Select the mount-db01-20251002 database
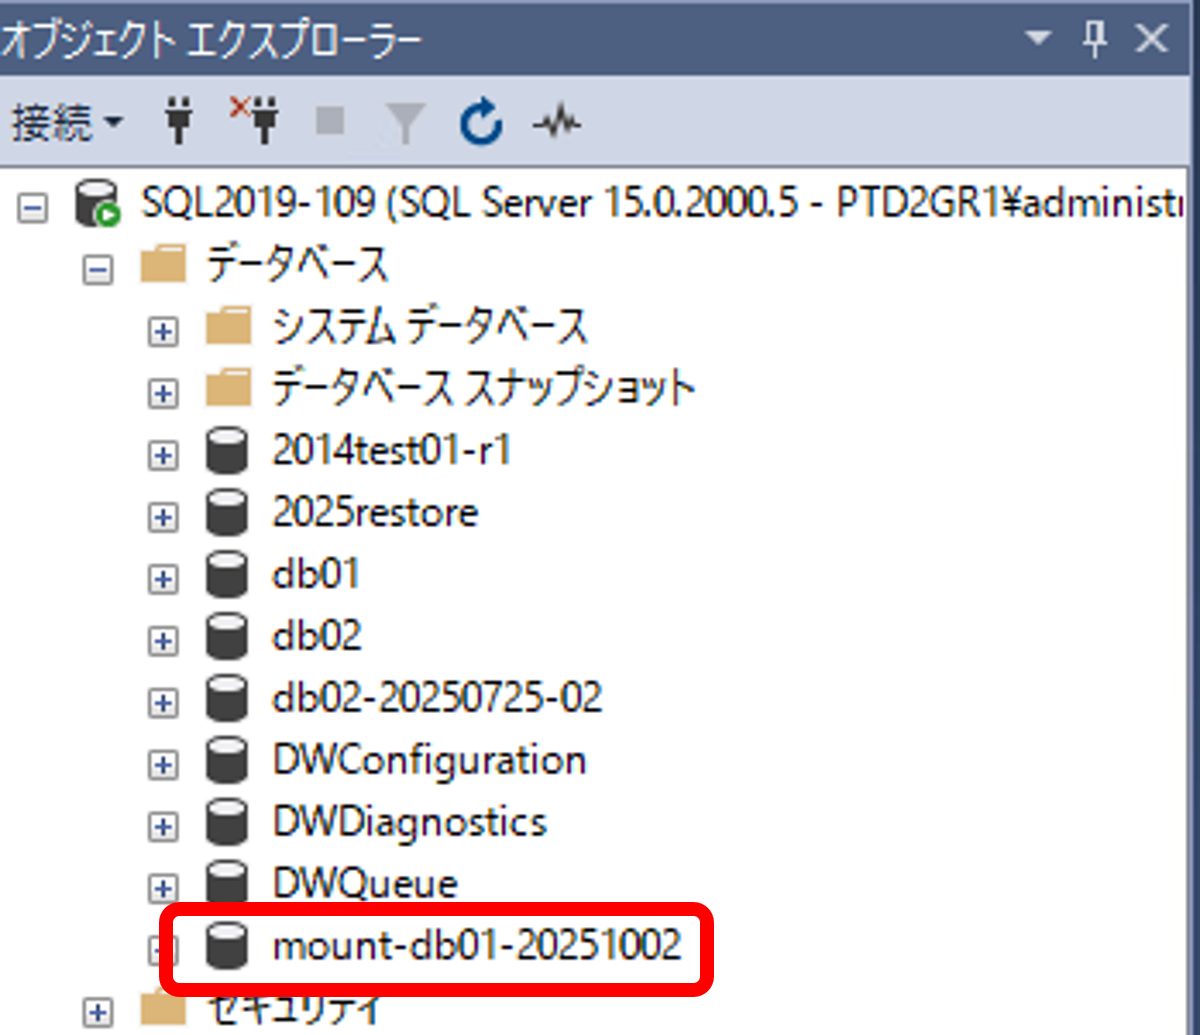This screenshot has height=1035, width=1200. (476, 945)
